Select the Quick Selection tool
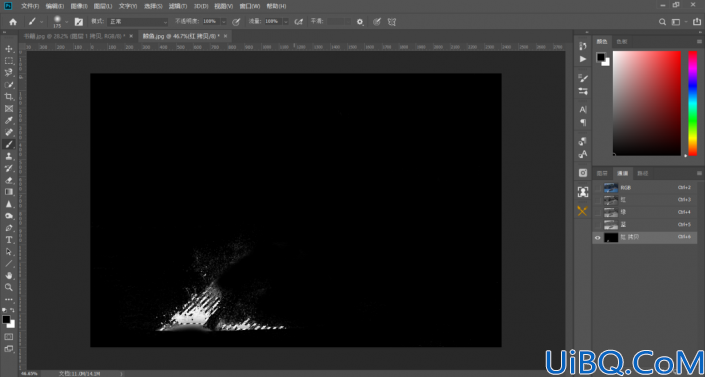The height and width of the screenshot is (377, 705). pos(9,85)
